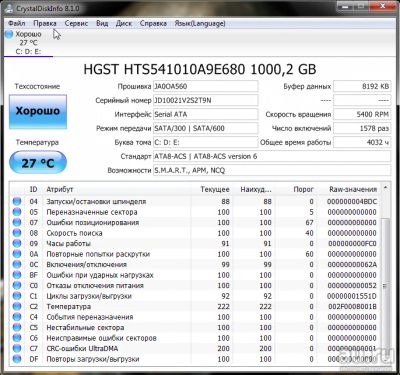Screen dimensions: 400x375
Task: Click status icon for attribute C6
Action: (x=17, y=338)
